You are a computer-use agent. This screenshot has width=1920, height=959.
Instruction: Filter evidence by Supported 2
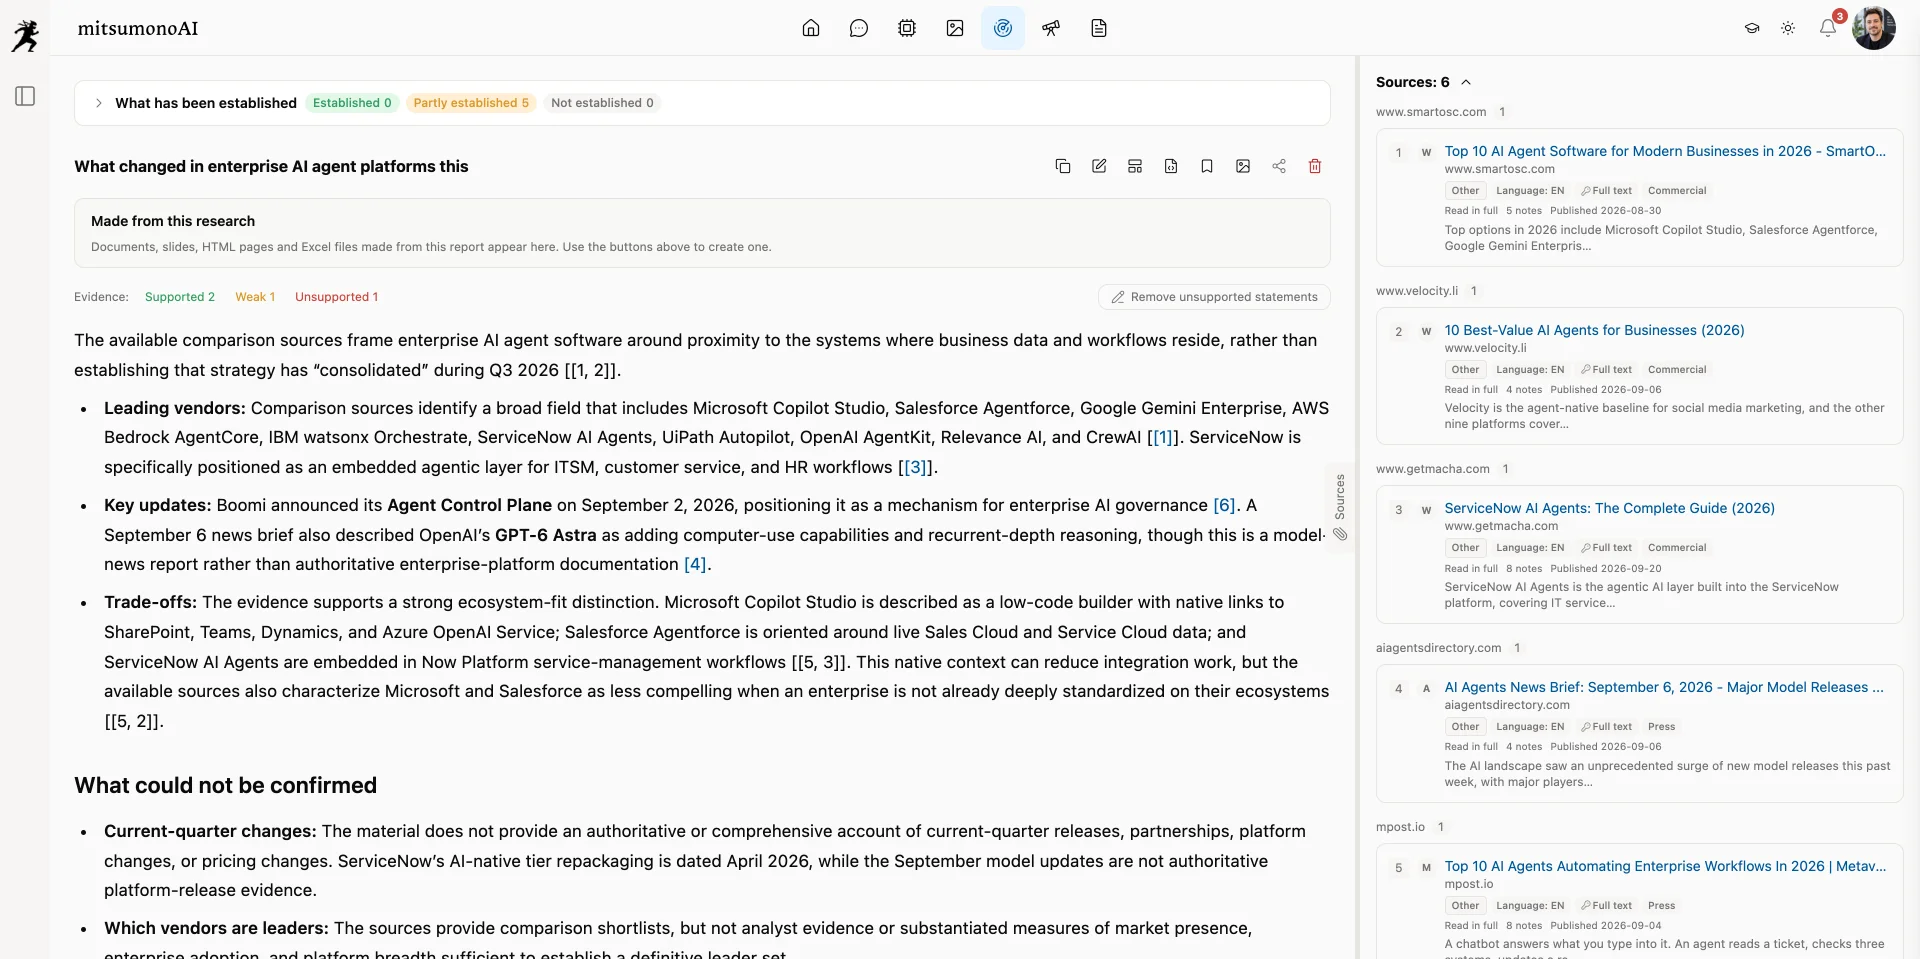coord(180,297)
